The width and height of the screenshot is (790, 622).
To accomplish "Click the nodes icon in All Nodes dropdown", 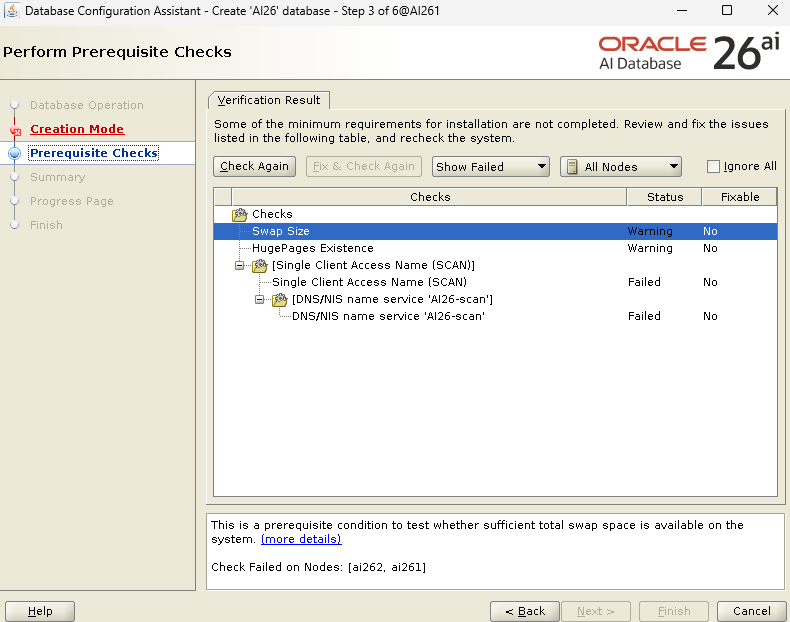I will coord(572,167).
